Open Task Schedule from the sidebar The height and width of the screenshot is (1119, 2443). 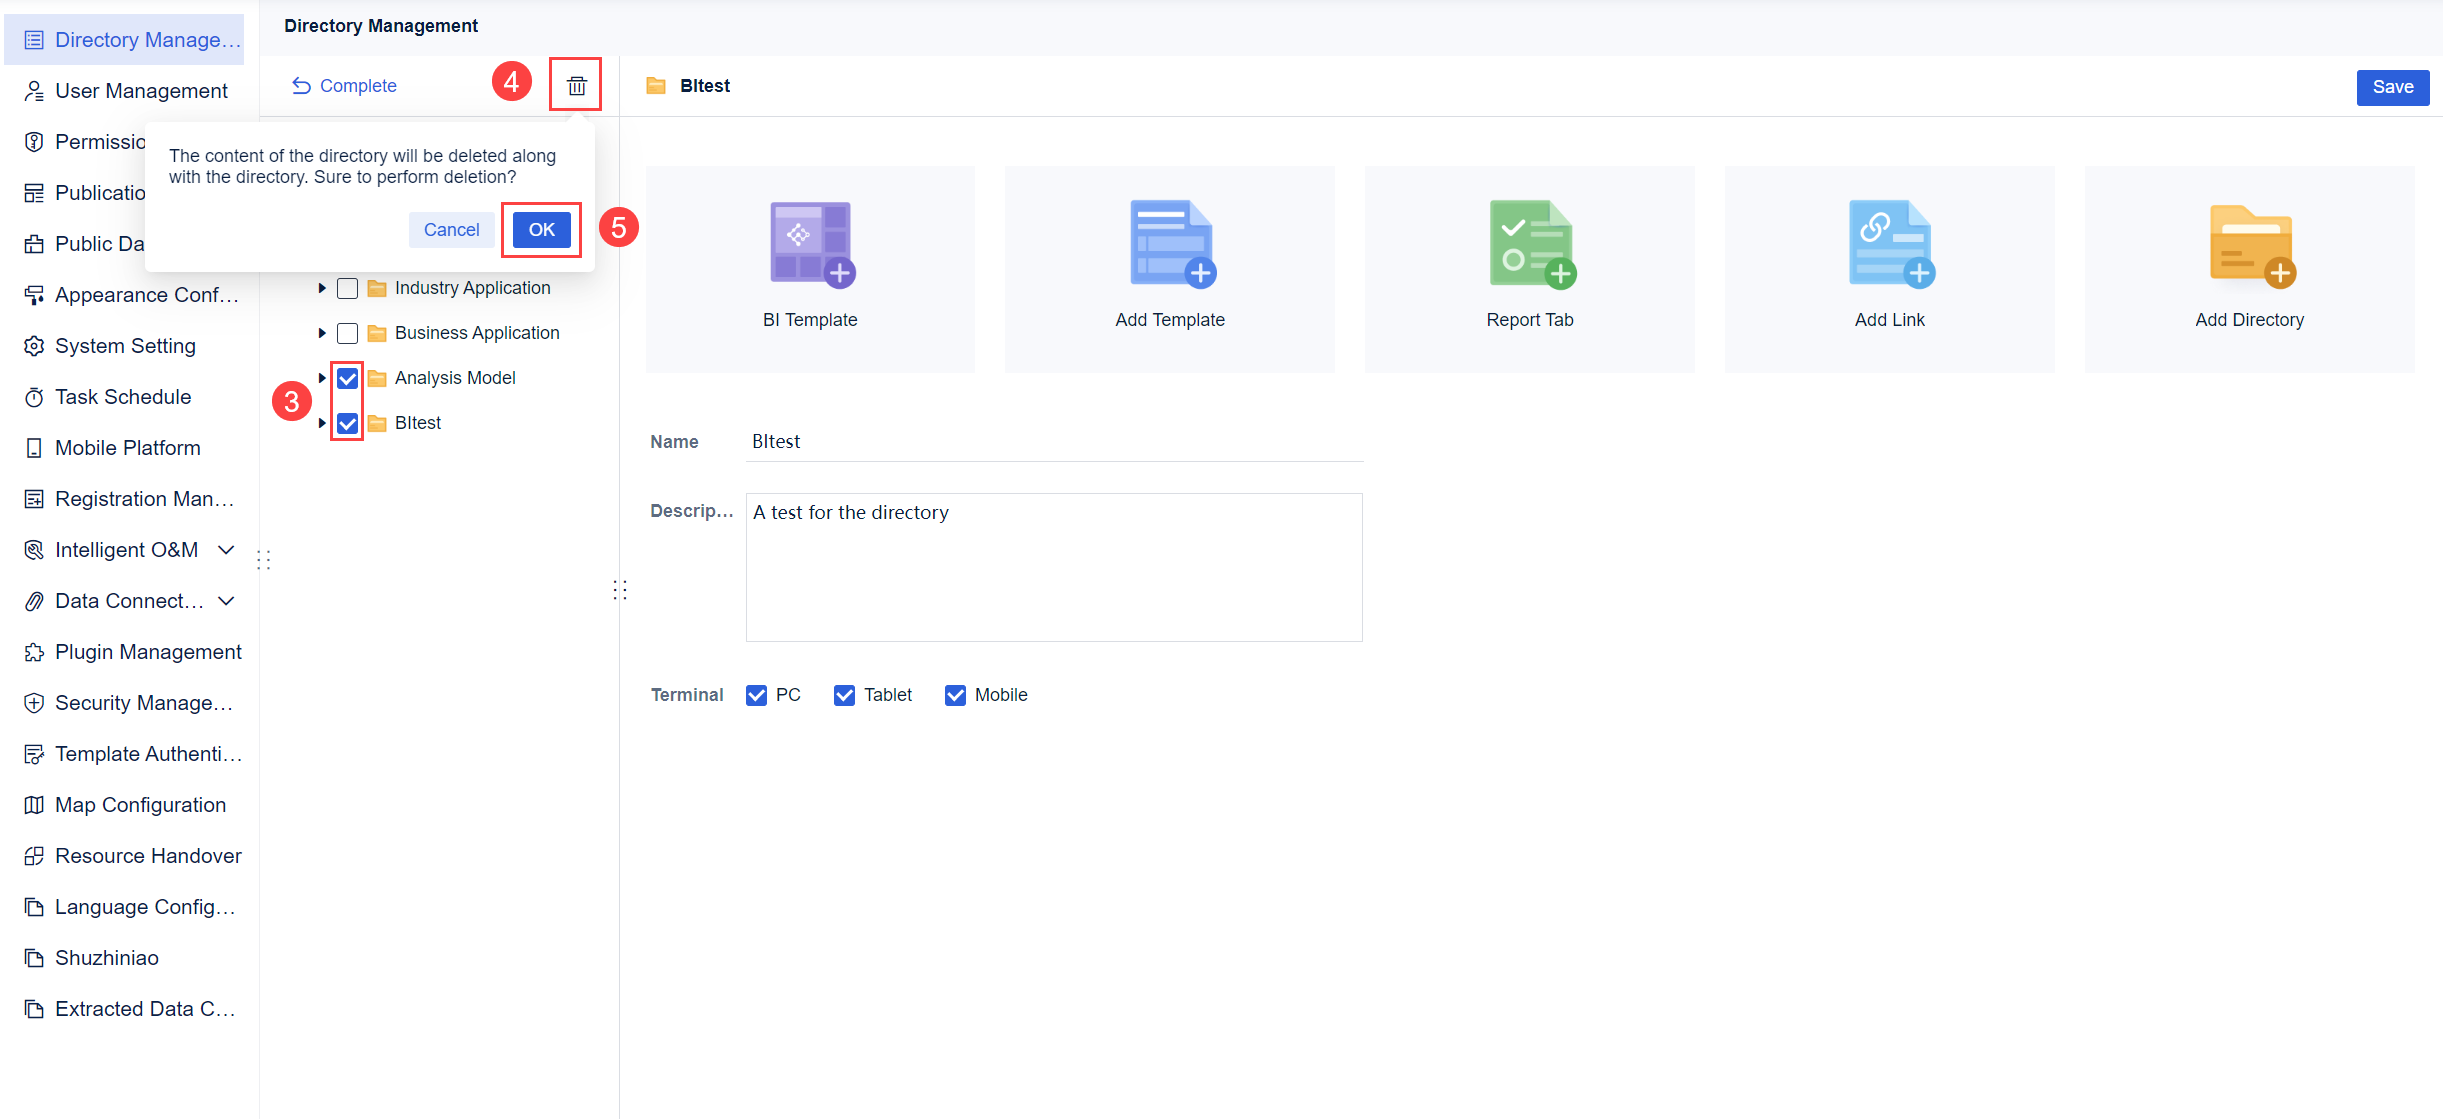(x=122, y=396)
